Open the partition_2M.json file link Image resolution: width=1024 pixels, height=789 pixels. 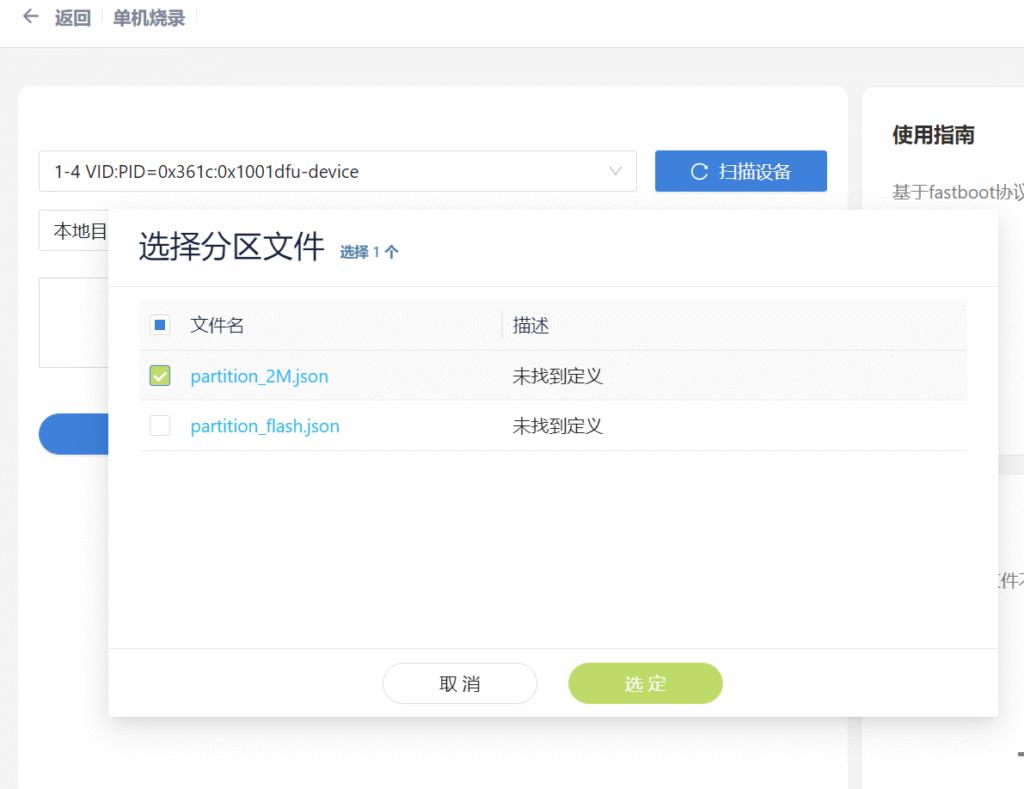tap(259, 376)
